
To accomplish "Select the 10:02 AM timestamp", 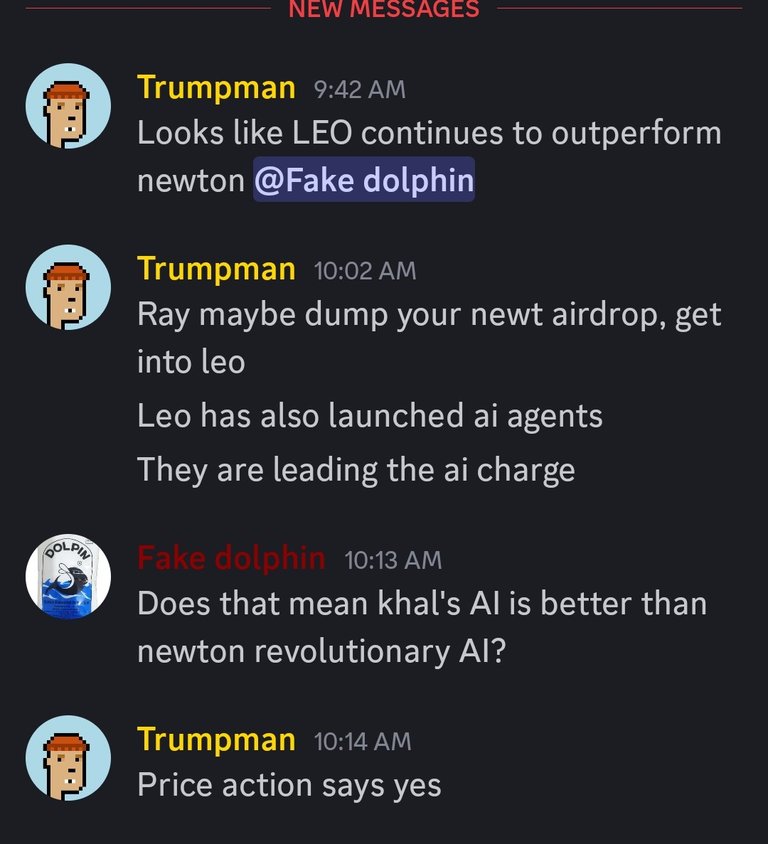I will tap(365, 271).
